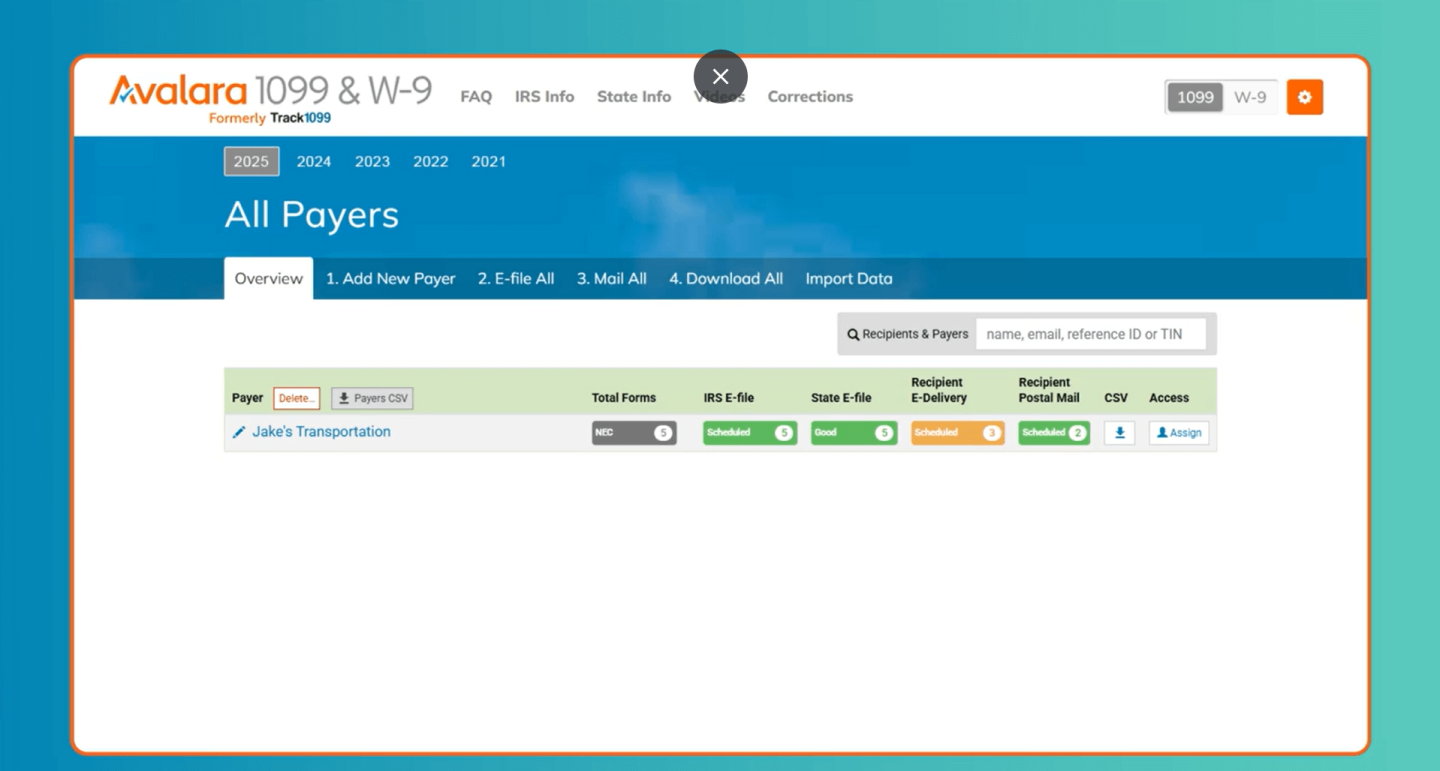The width and height of the screenshot is (1440, 771).
Task: Open the Import Data tab
Action: (848, 279)
